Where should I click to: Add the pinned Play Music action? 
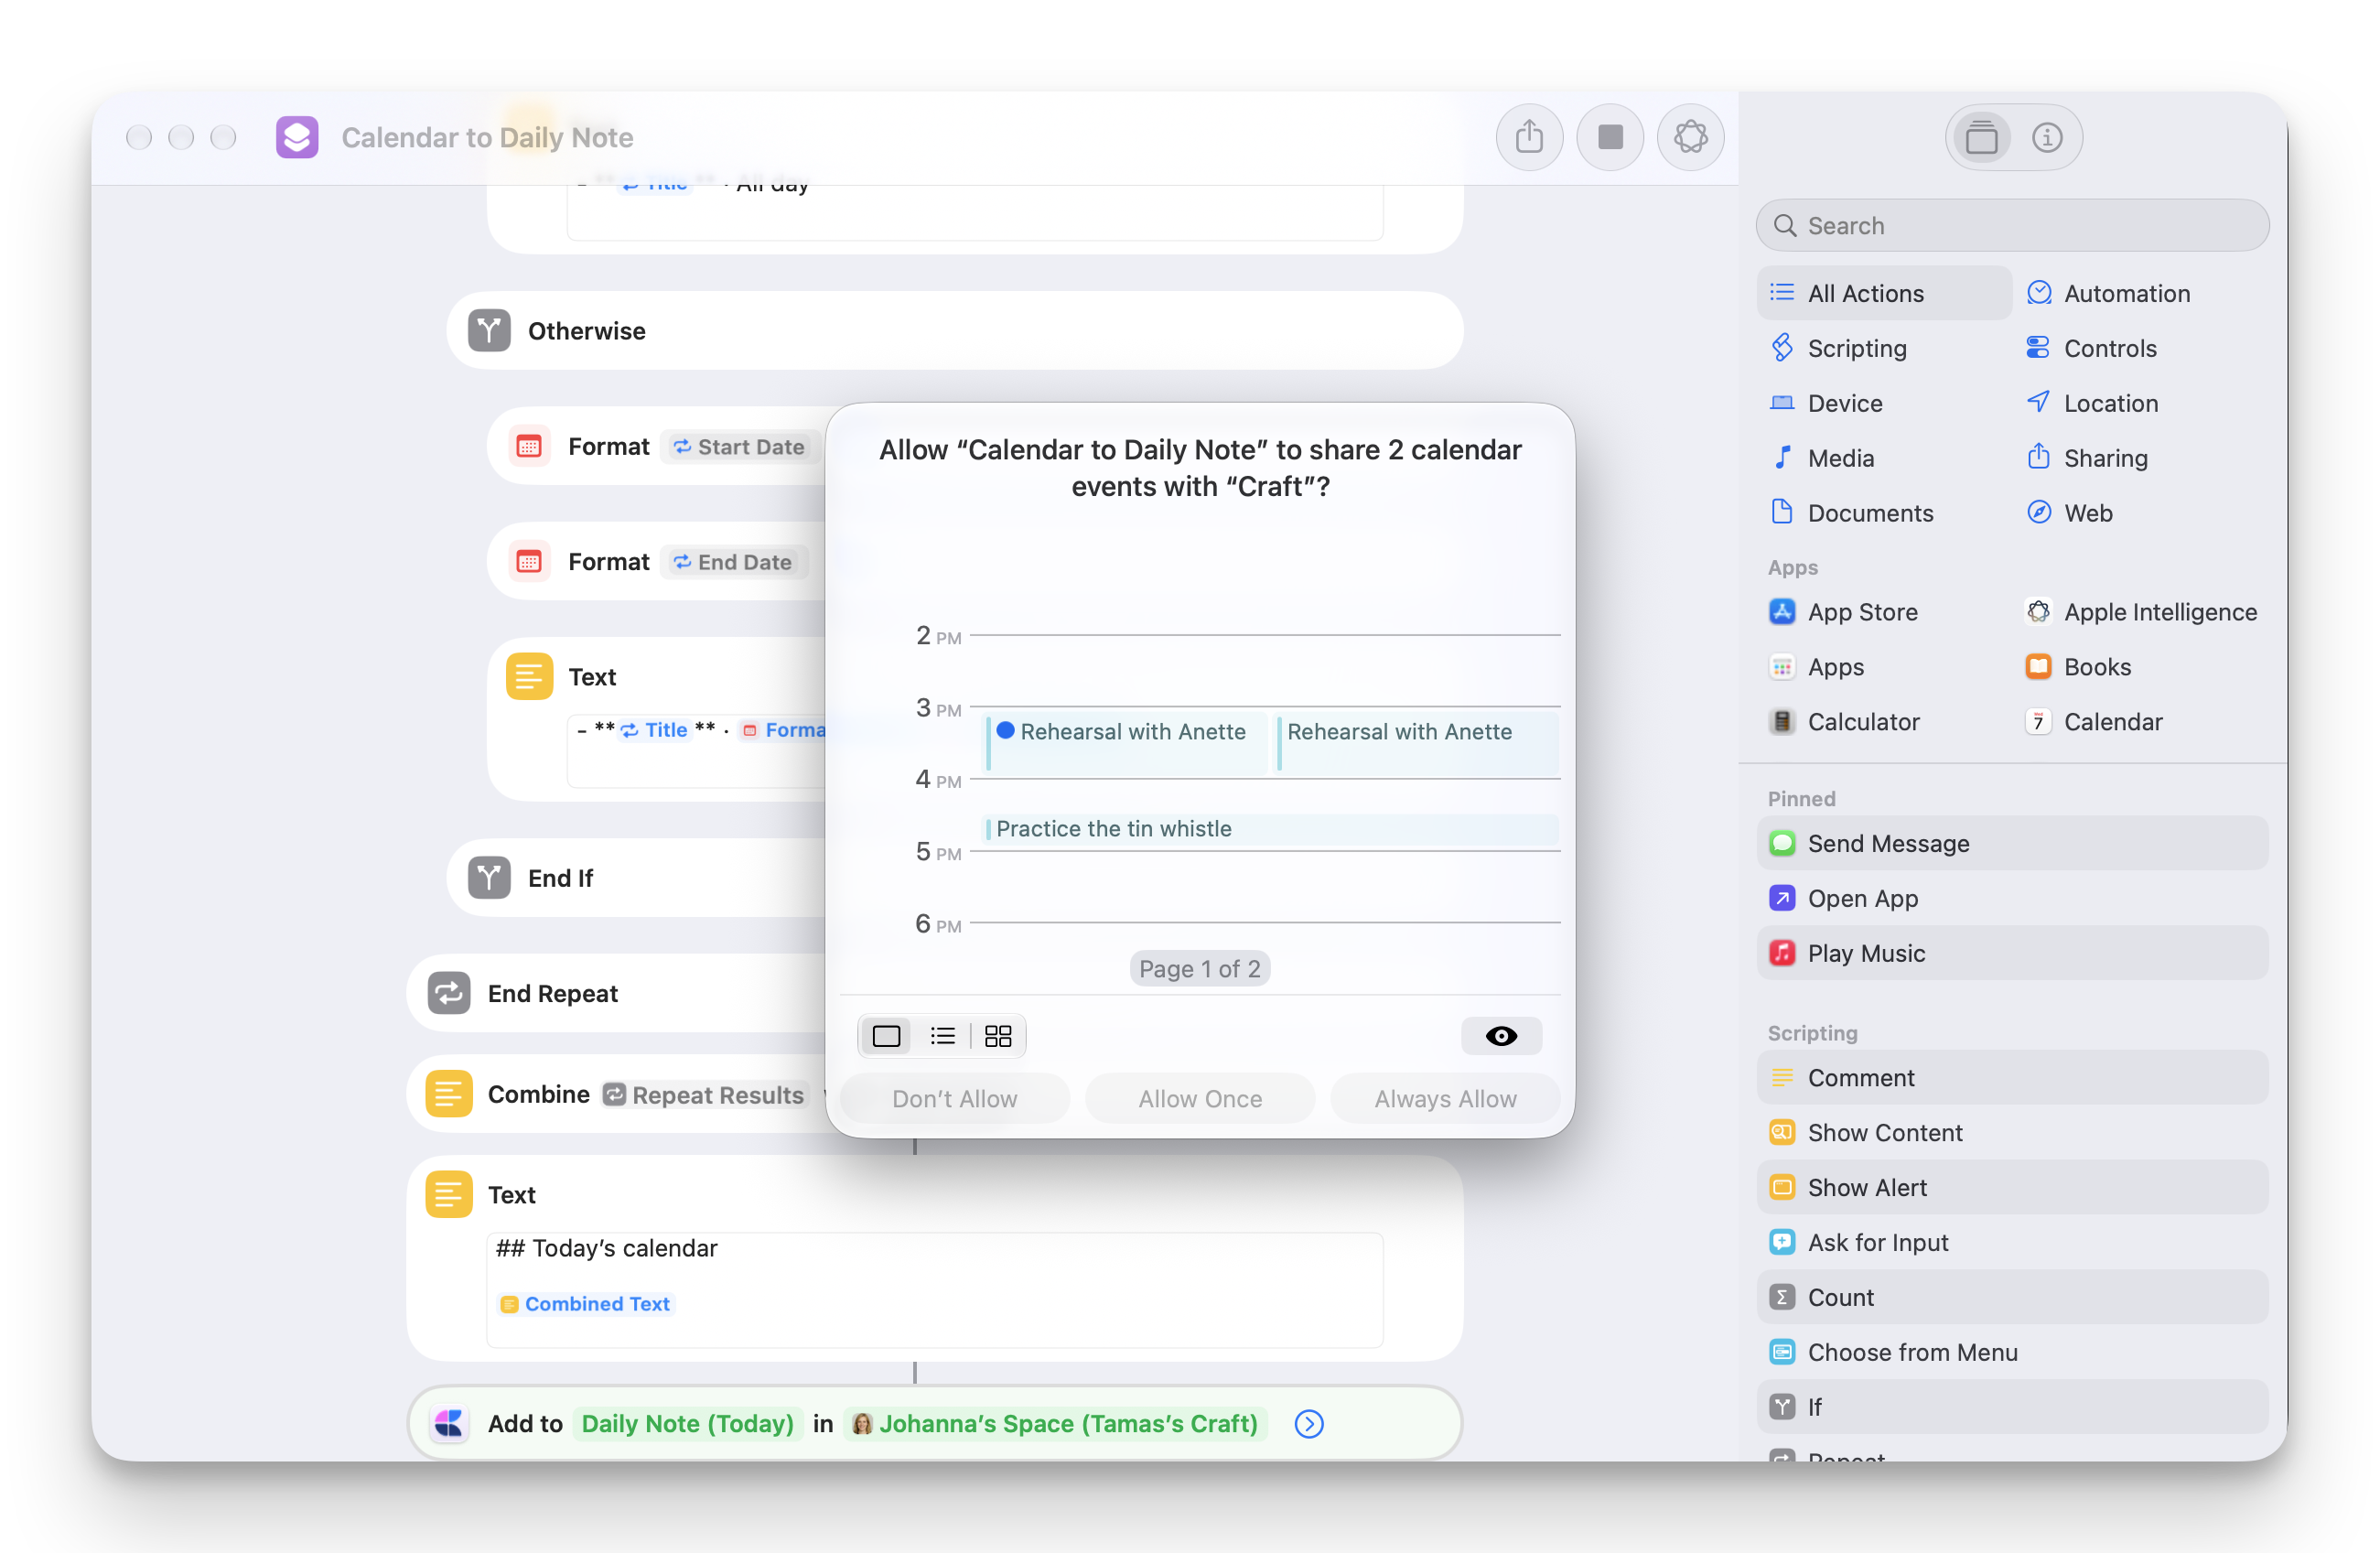pos(2012,953)
